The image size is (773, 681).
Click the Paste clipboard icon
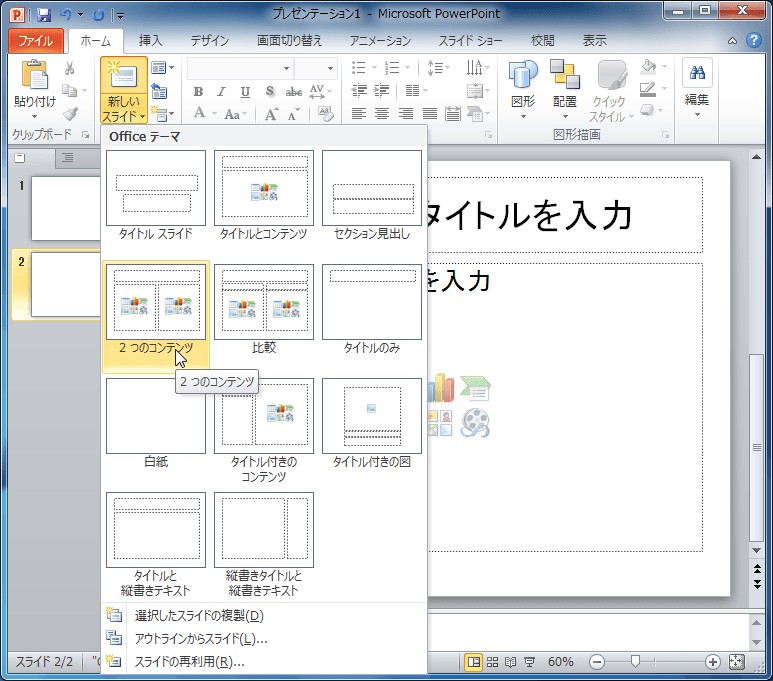coord(34,75)
